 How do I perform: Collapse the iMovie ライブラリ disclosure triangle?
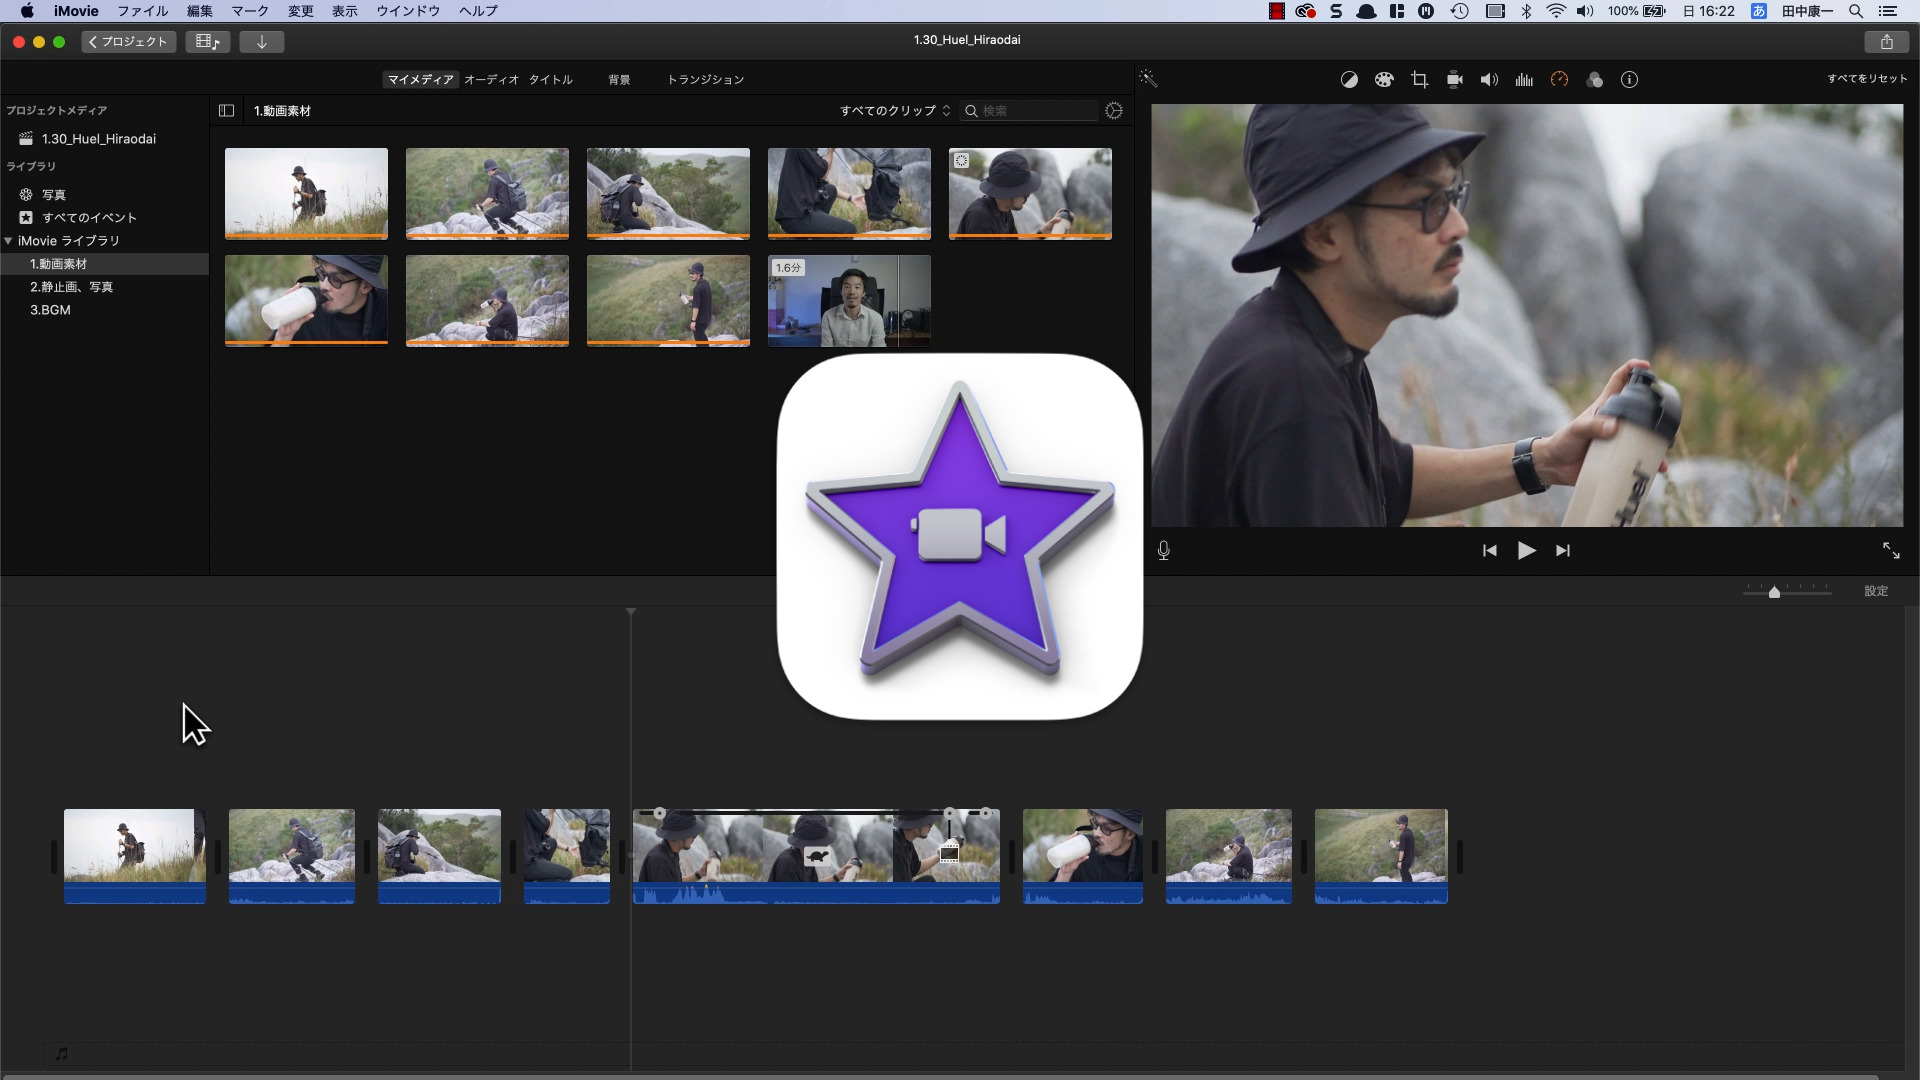pyautogui.click(x=8, y=241)
